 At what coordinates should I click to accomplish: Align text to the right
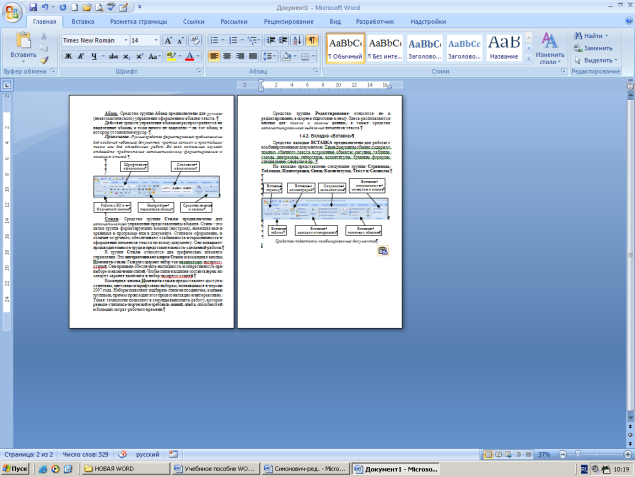click(240, 56)
